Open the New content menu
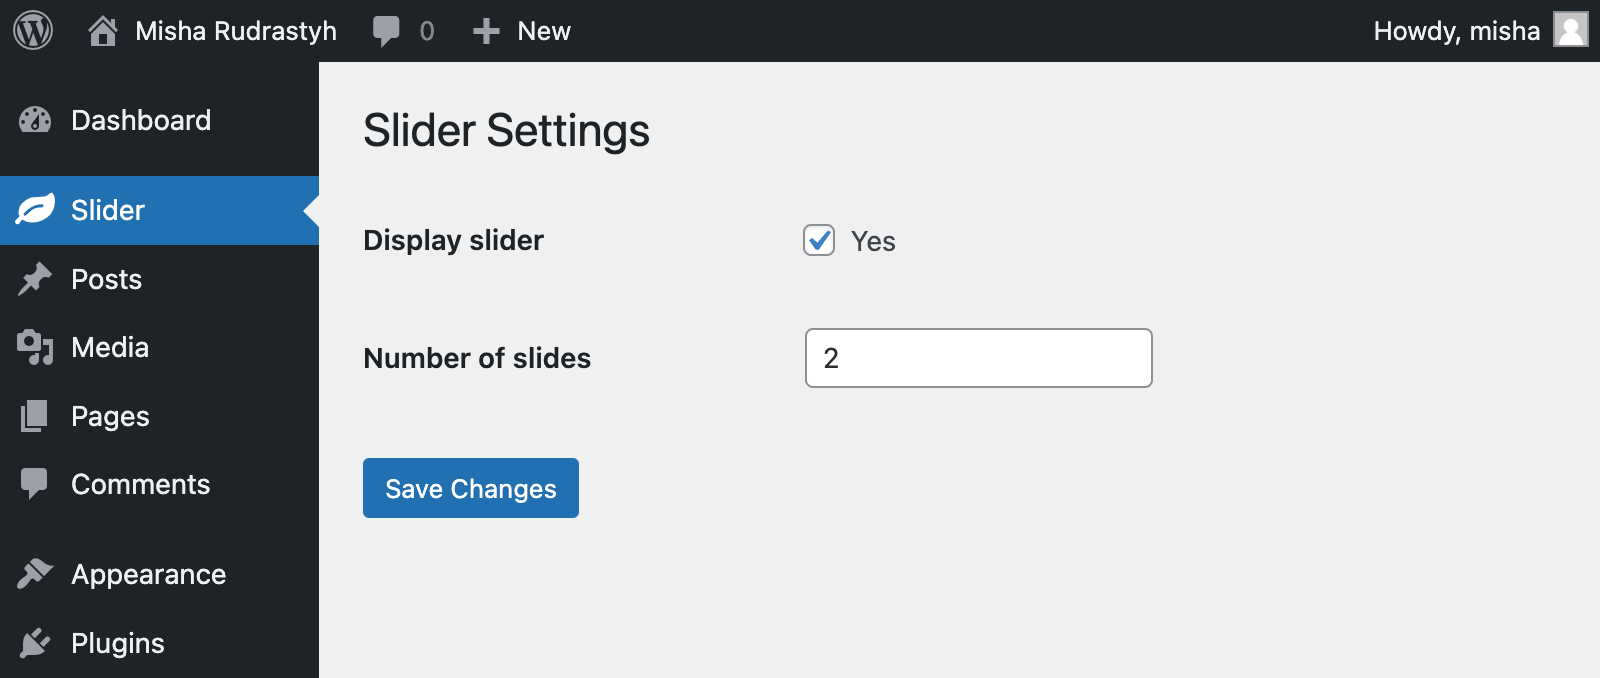The width and height of the screenshot is (1600, 678). coord(521,30)
